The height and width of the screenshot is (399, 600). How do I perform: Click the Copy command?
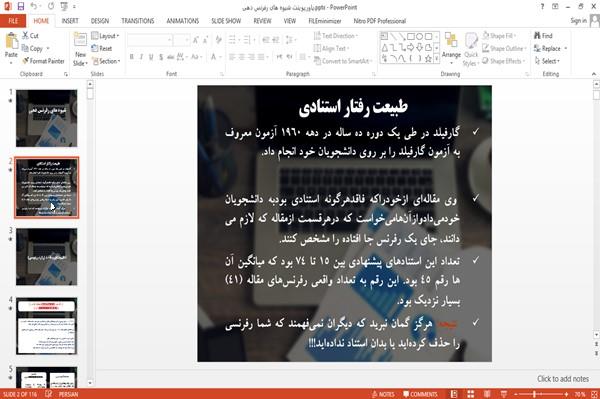[32, 48]
